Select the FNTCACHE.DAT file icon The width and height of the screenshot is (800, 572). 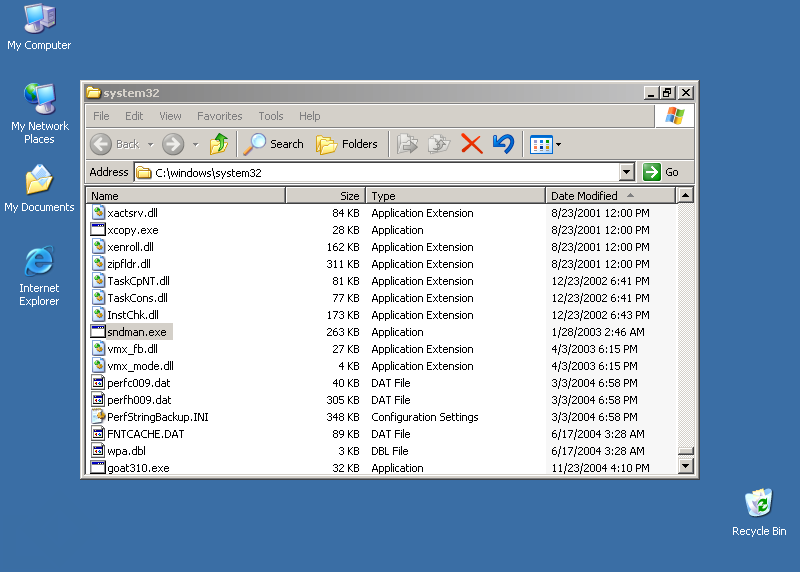(98, 433)
